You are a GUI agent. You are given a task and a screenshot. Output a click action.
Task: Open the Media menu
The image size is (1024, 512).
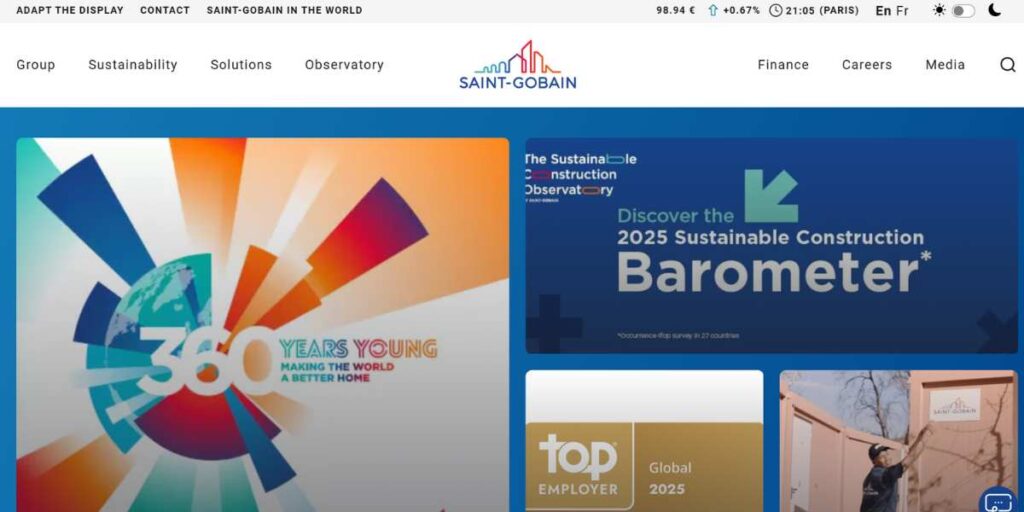pyautogui.click(x=945, y=65)
